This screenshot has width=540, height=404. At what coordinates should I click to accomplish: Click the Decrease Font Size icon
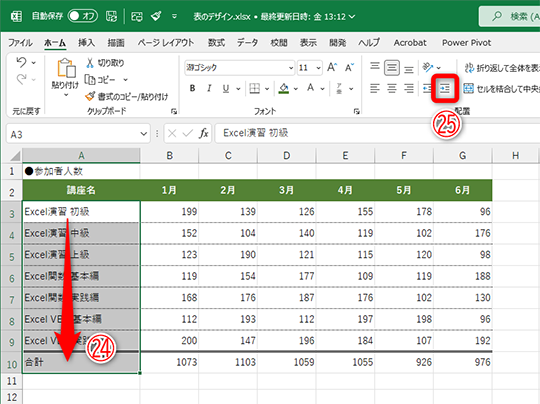[x=350, y=67]
